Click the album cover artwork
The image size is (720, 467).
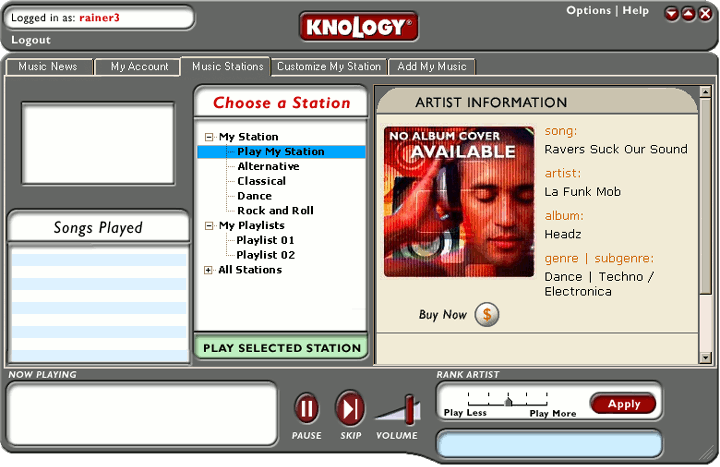point(459,201)
